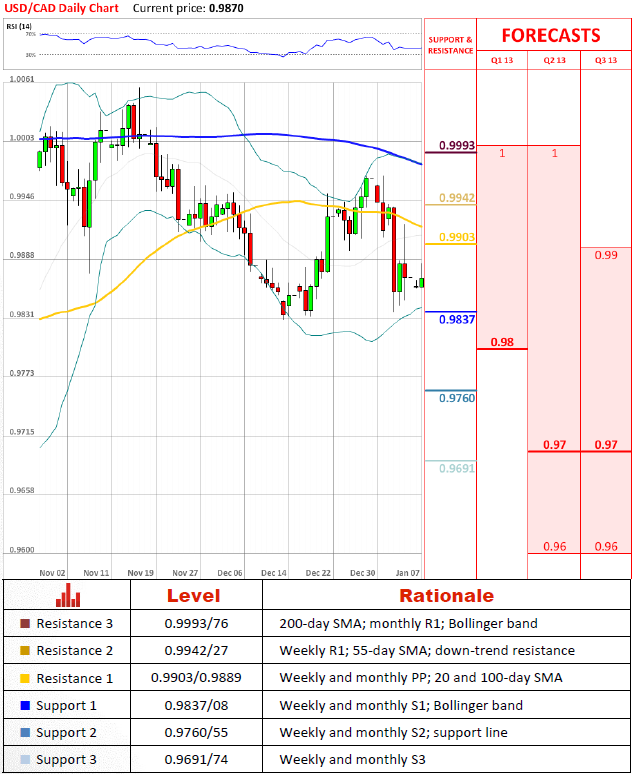The image size is (633, 774).
Task: Click the Weekly and monthly PP rationale
Action: [x=421, y=678]
